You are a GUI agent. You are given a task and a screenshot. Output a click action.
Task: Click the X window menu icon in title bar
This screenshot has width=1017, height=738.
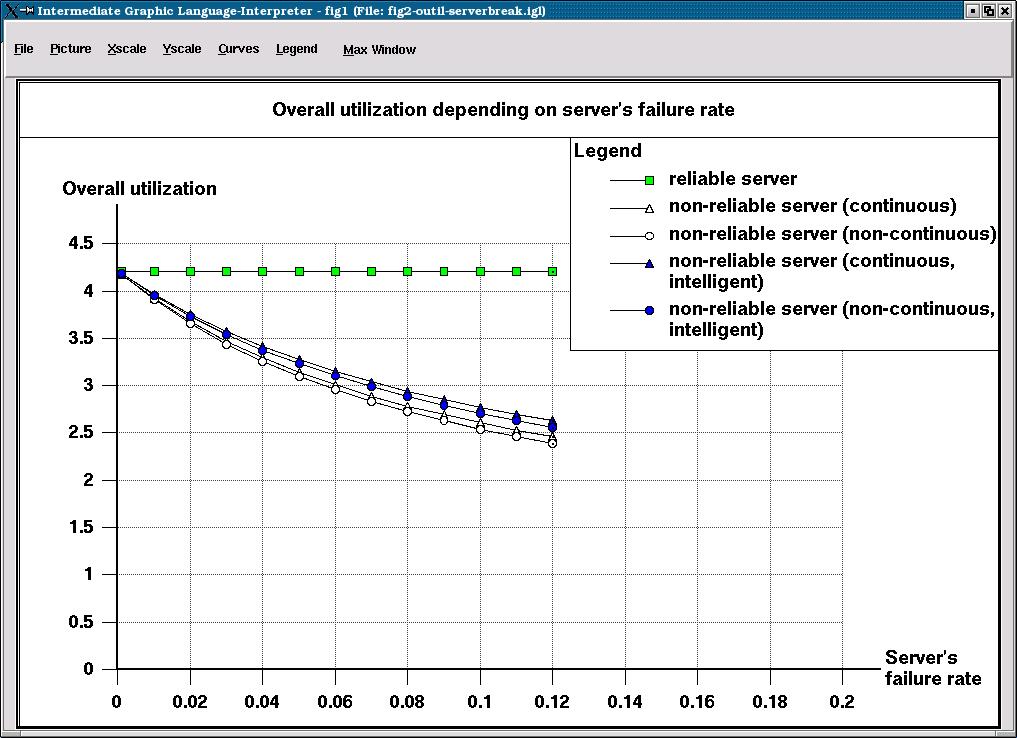10,10
